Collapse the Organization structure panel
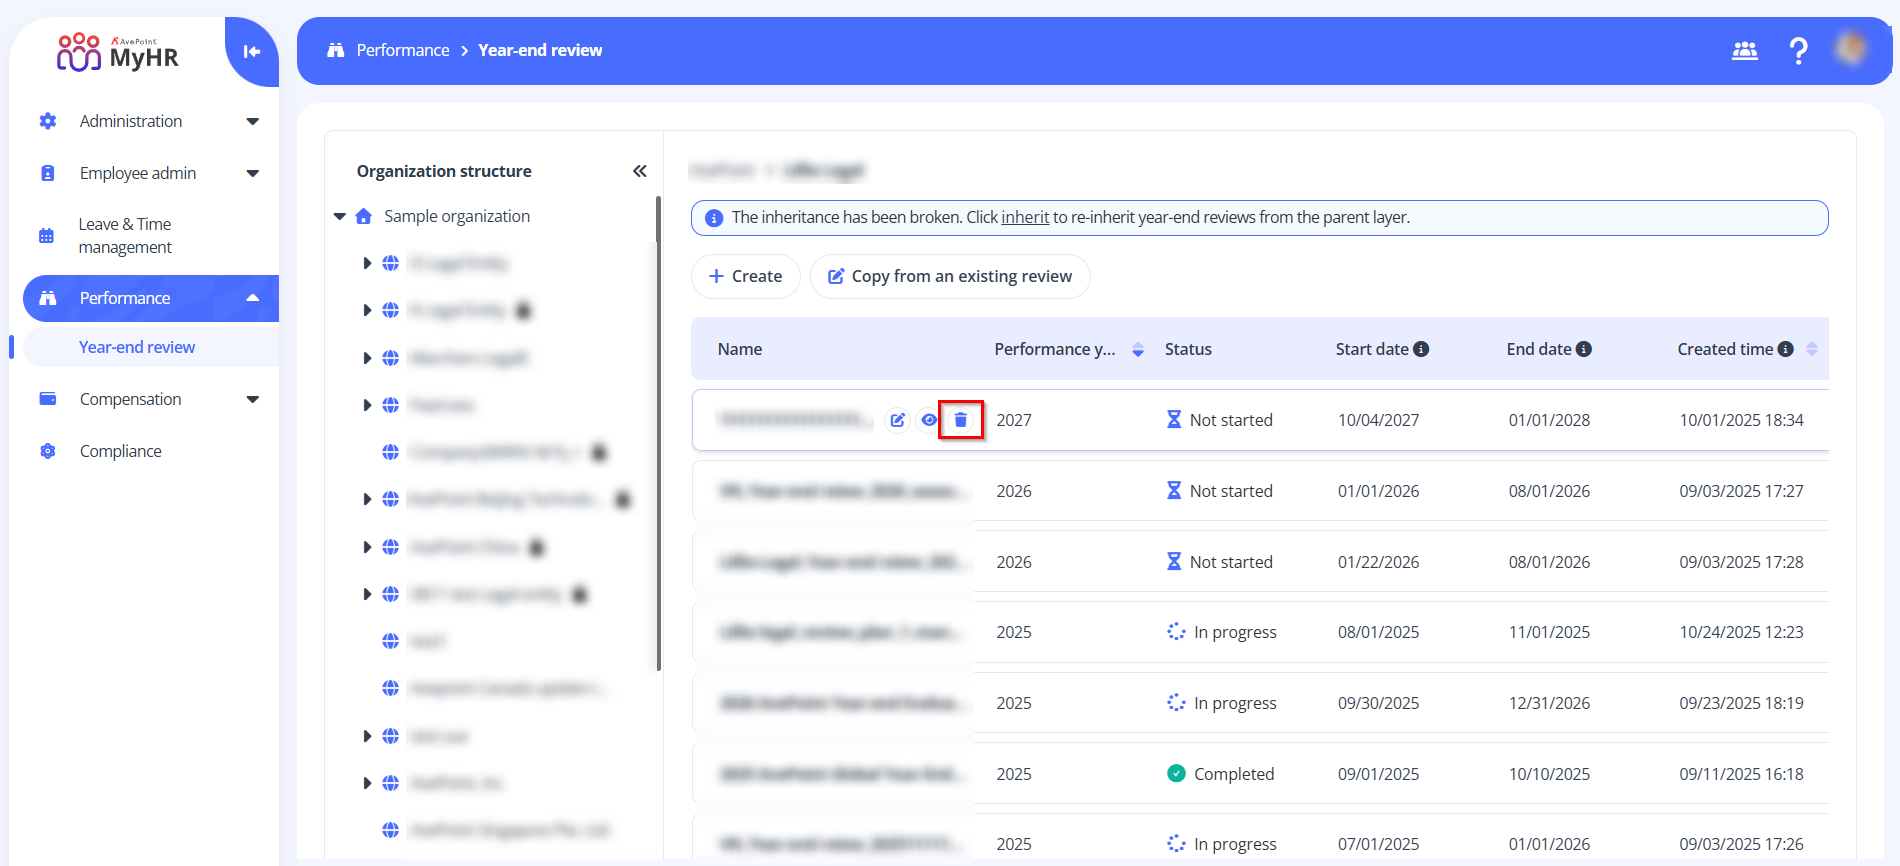The image size is (1900, 866). point(639,171)
